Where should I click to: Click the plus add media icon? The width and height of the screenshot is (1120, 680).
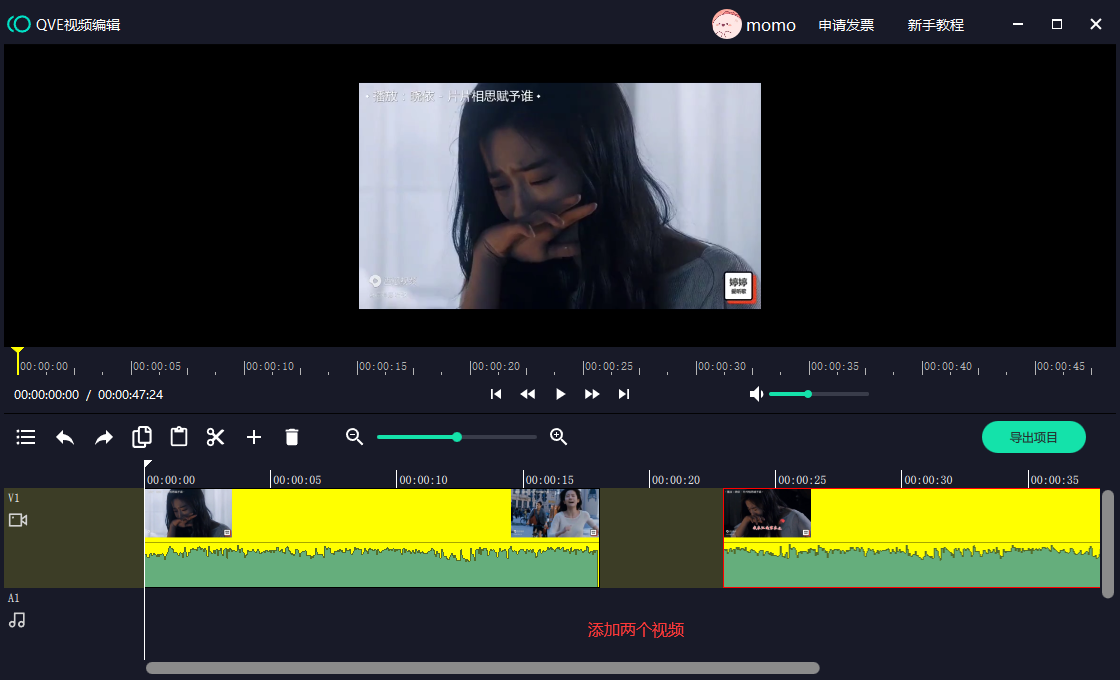tap(254, 437)
